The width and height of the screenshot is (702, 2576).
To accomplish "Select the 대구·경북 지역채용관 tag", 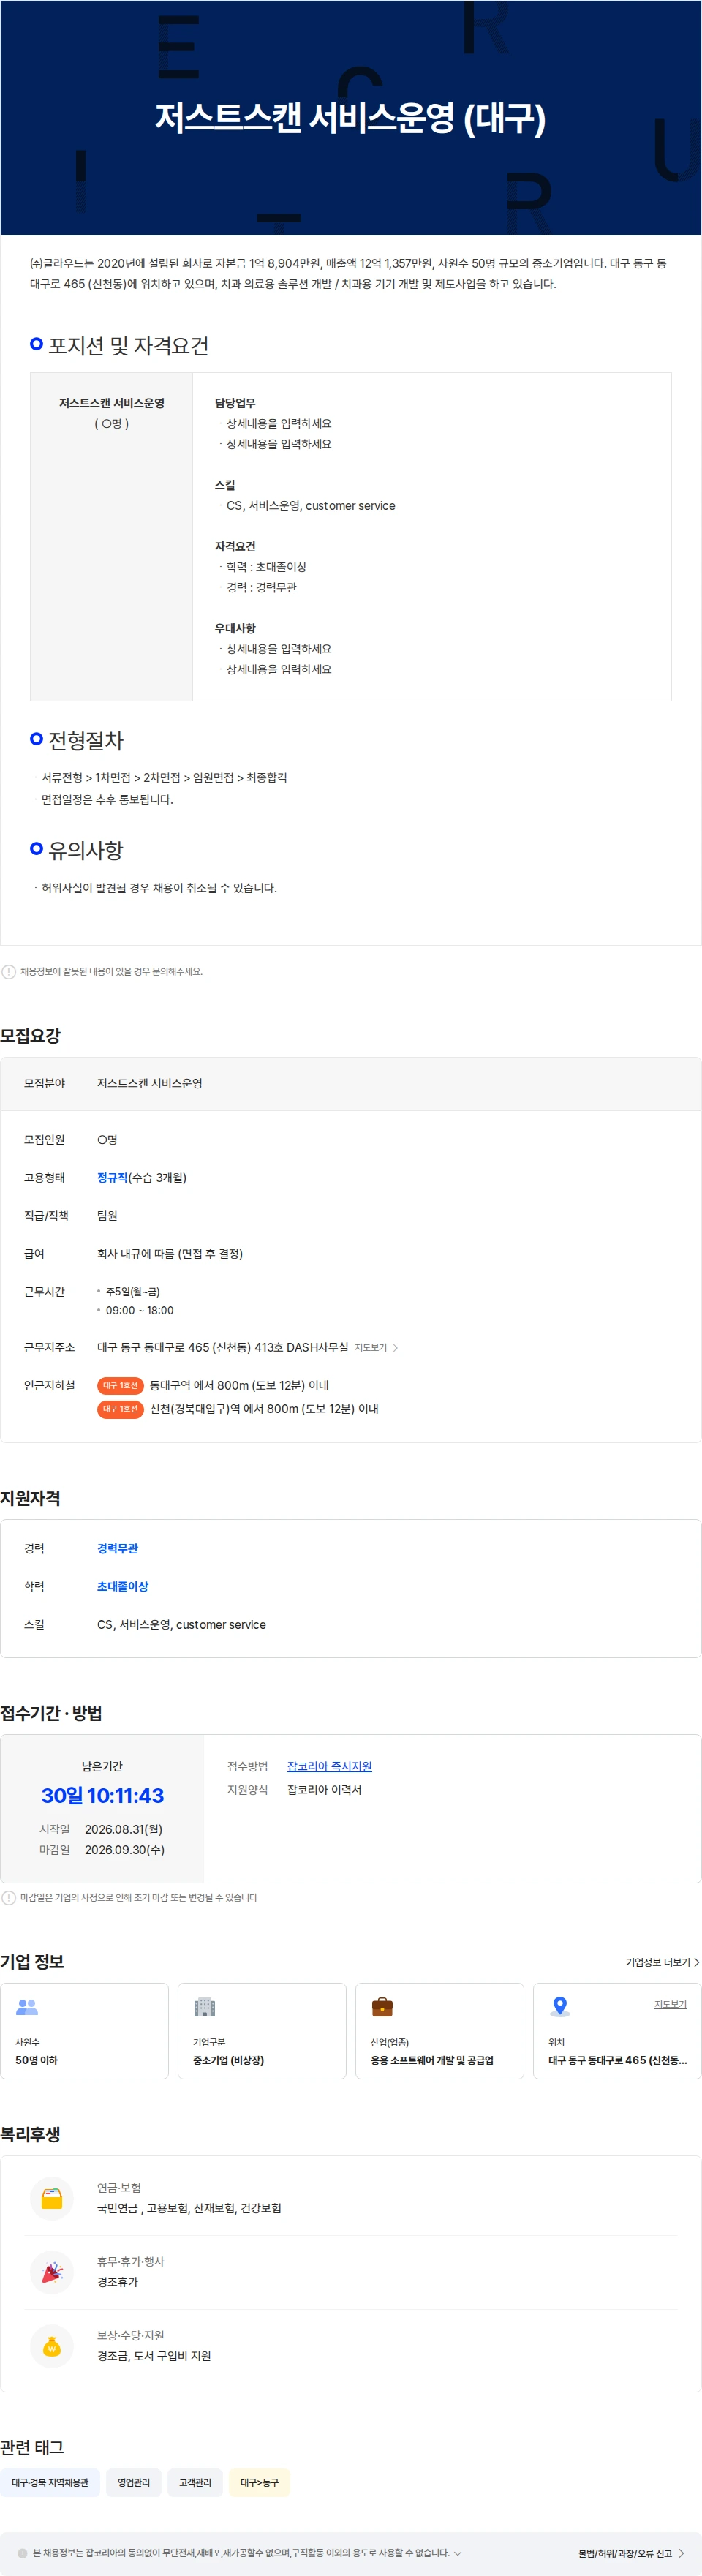I will point(50,2482).
